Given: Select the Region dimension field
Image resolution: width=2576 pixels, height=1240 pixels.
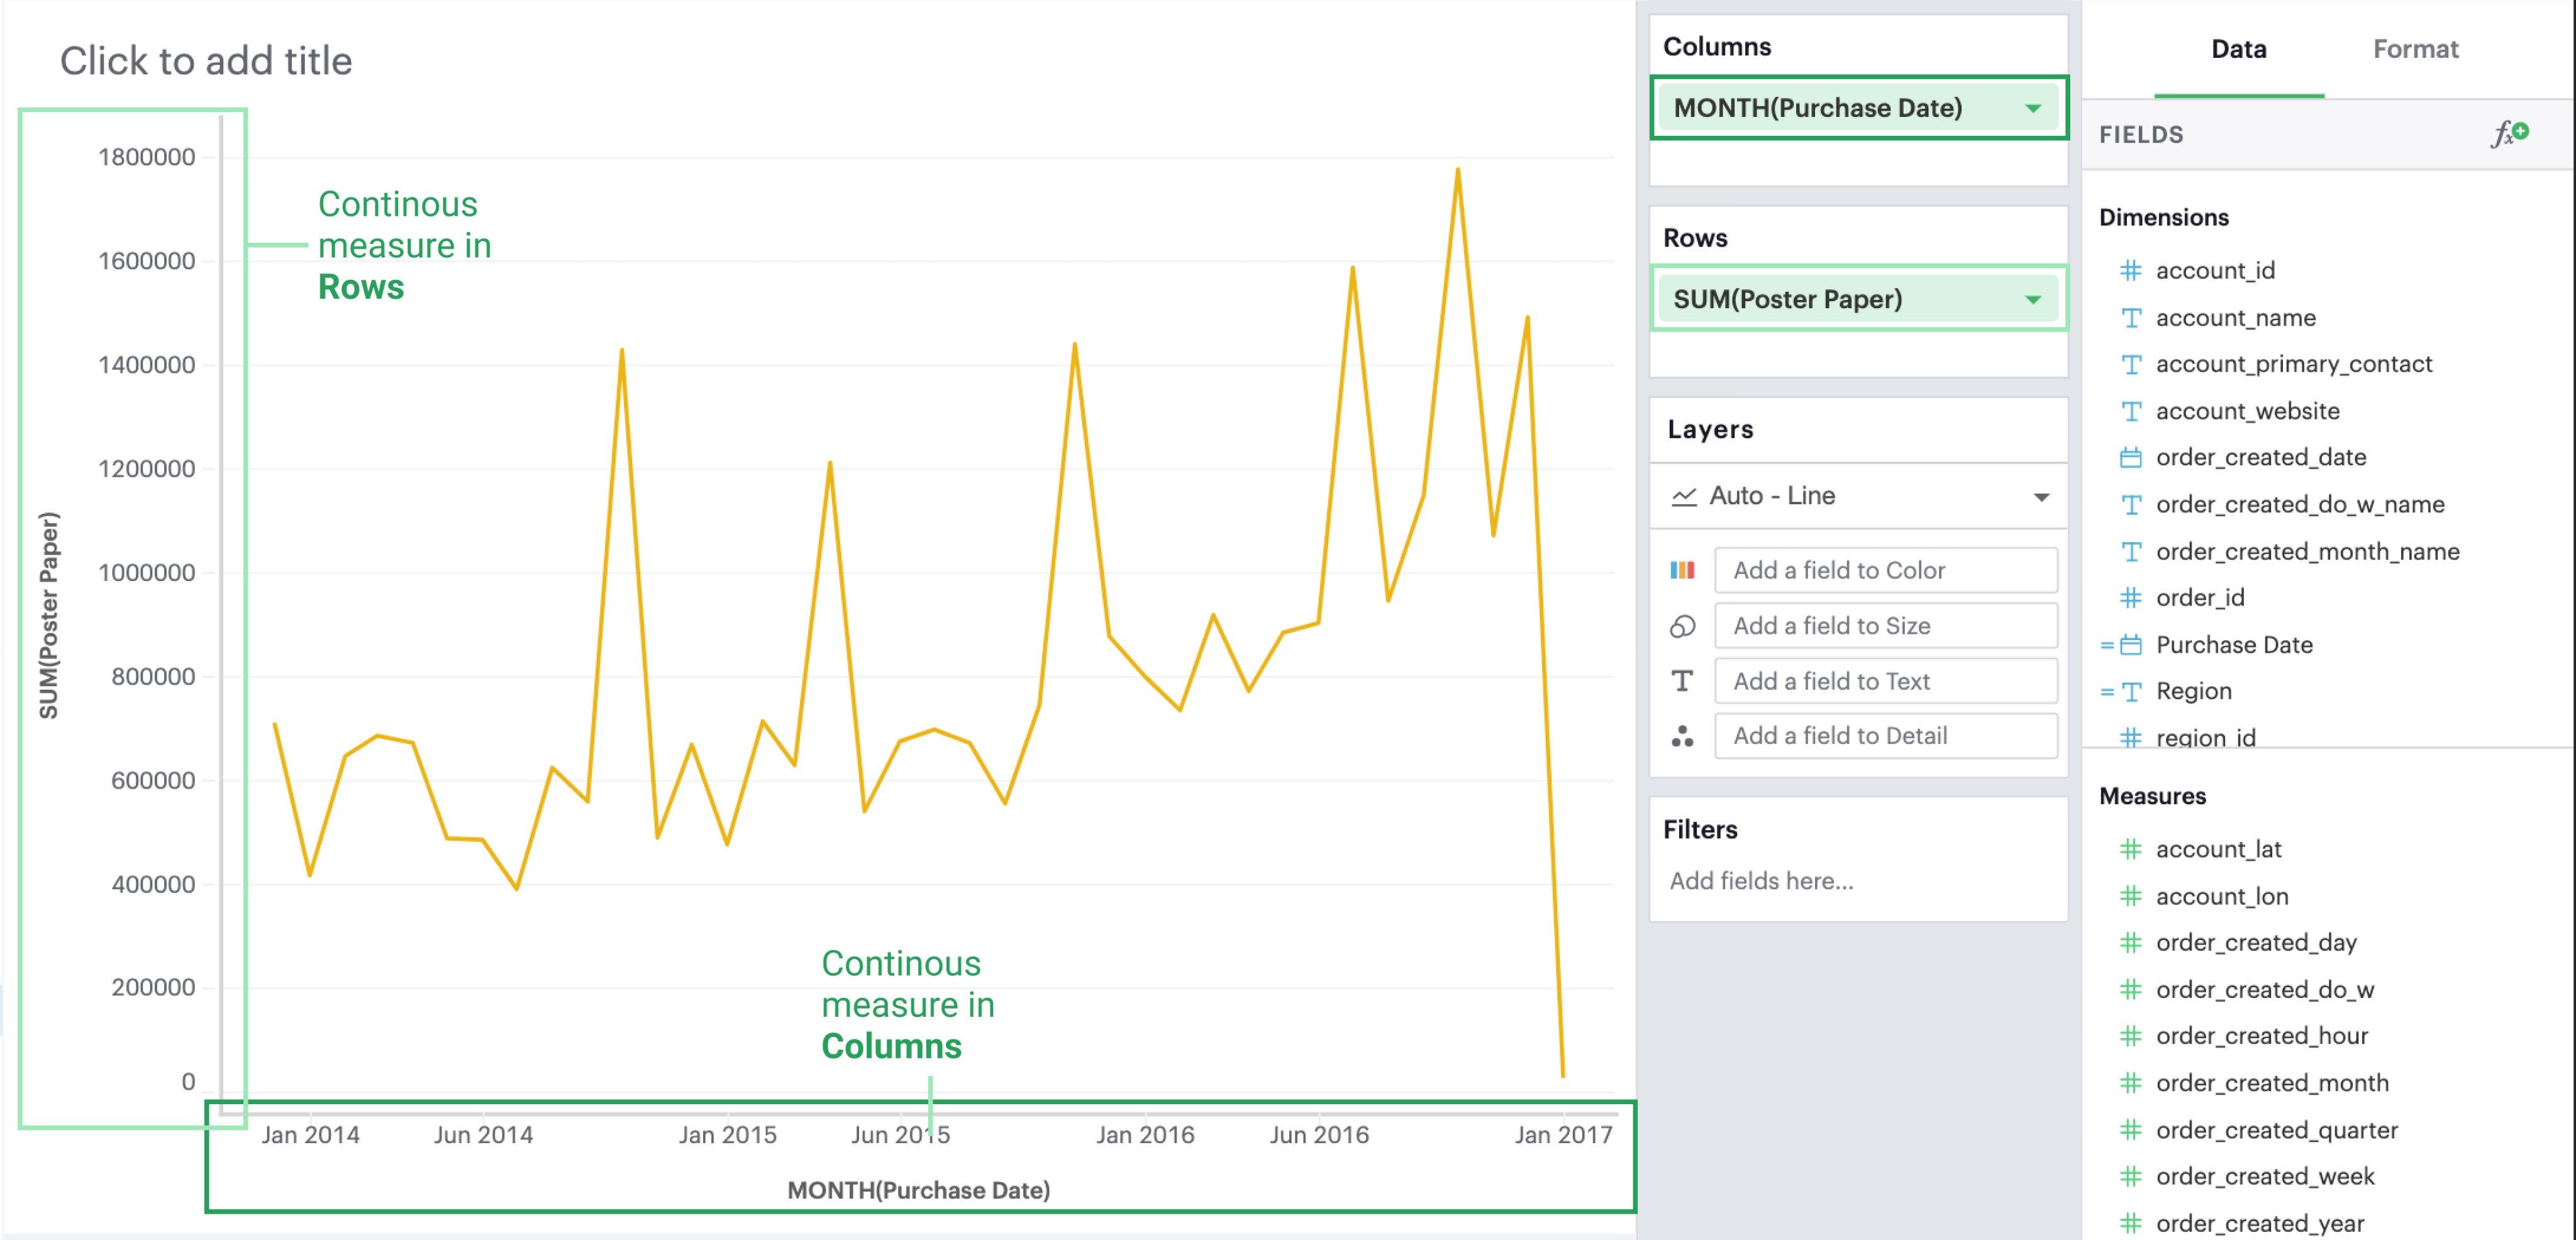Looking at the screenshot, I should [x=2193, y=691].
